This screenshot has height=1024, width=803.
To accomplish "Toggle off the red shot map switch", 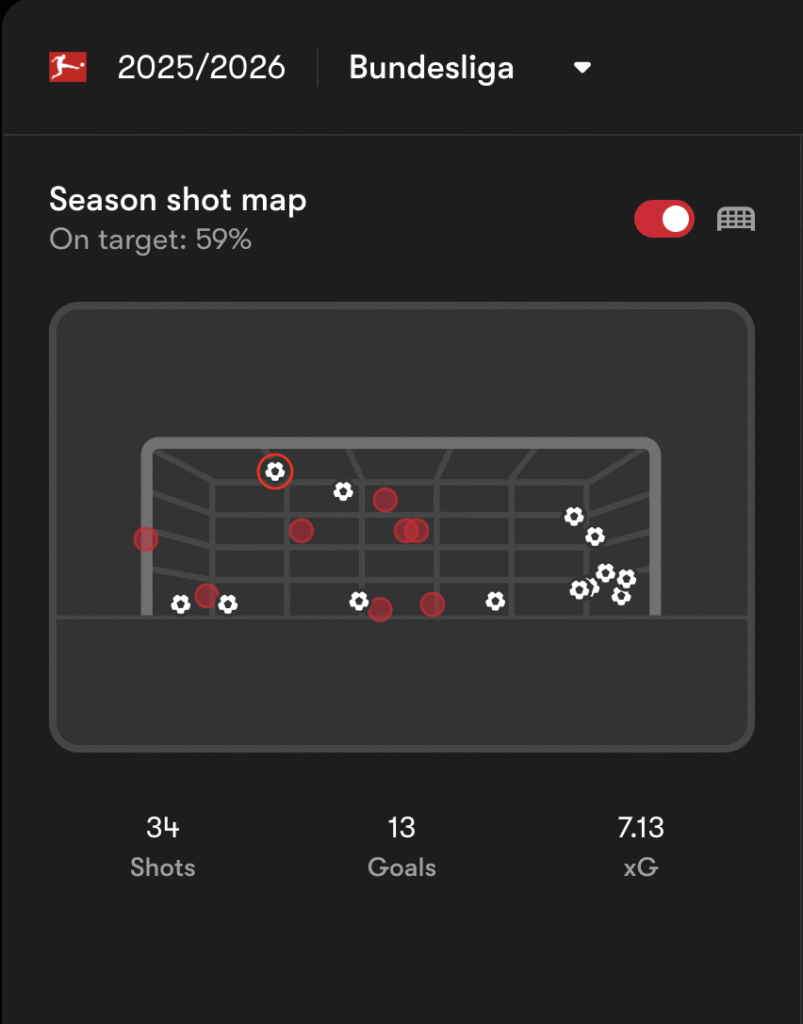I will (664, 219).
